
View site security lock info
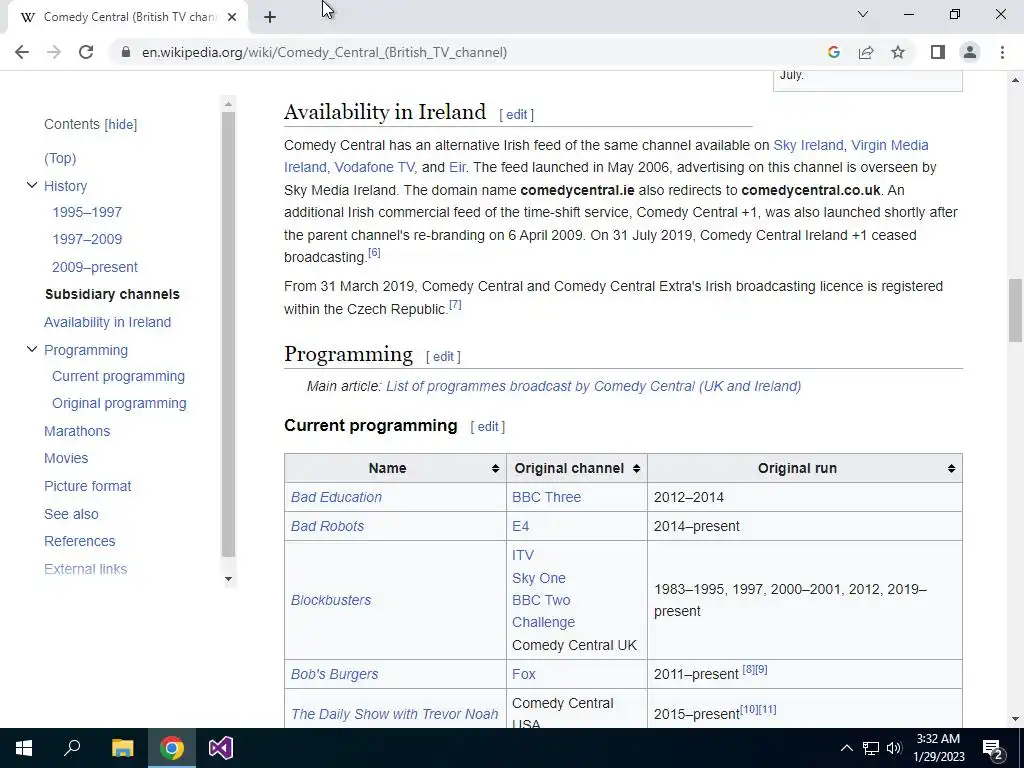tap(126, 52)
